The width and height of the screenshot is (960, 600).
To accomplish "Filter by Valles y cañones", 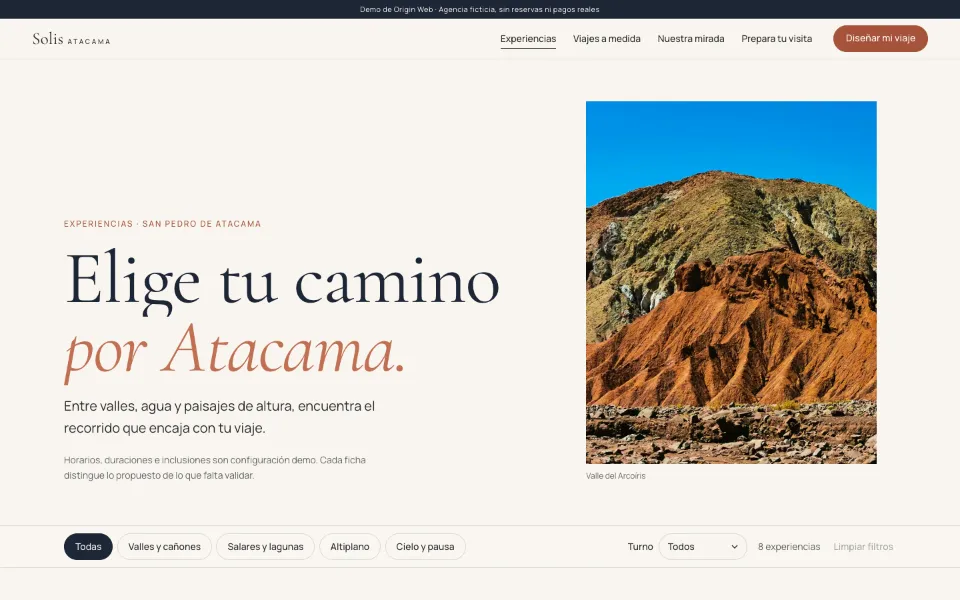I will 164,547.
